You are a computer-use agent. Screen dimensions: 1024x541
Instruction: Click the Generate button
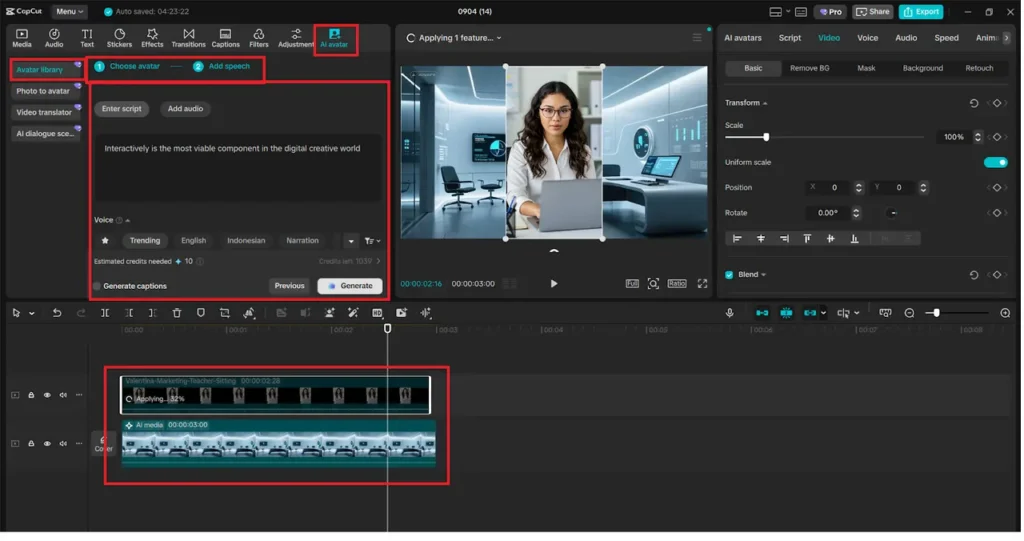pyautogui.click(x=350, y=286)
